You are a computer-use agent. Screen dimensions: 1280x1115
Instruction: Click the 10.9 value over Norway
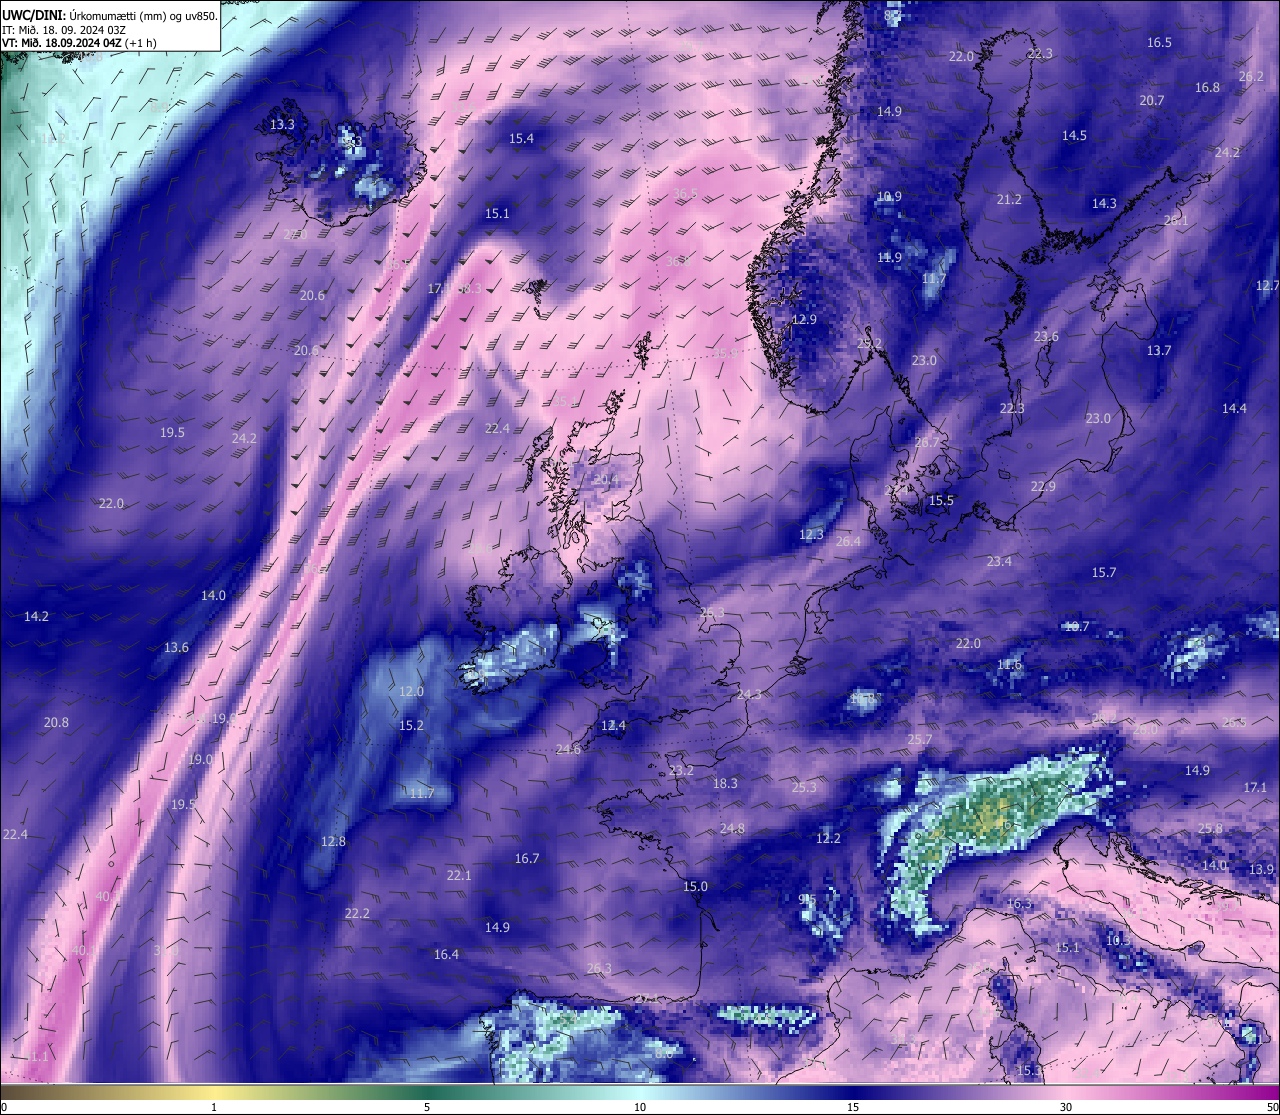(889, 197)
